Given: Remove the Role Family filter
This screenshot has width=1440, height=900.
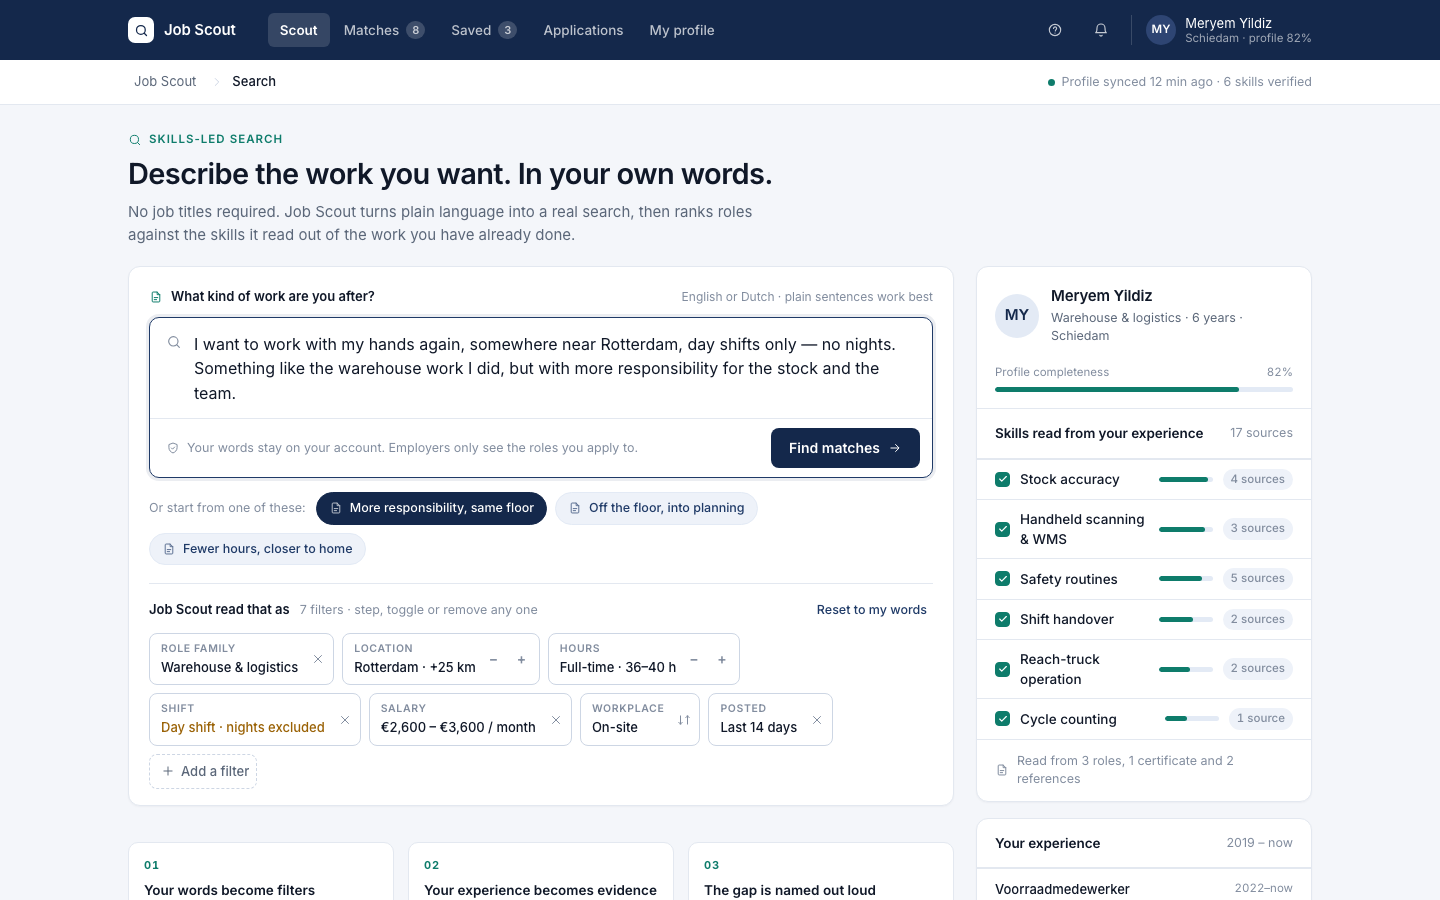Looking at the screenshot, I should pyautogui.click(x=318, y=659).
